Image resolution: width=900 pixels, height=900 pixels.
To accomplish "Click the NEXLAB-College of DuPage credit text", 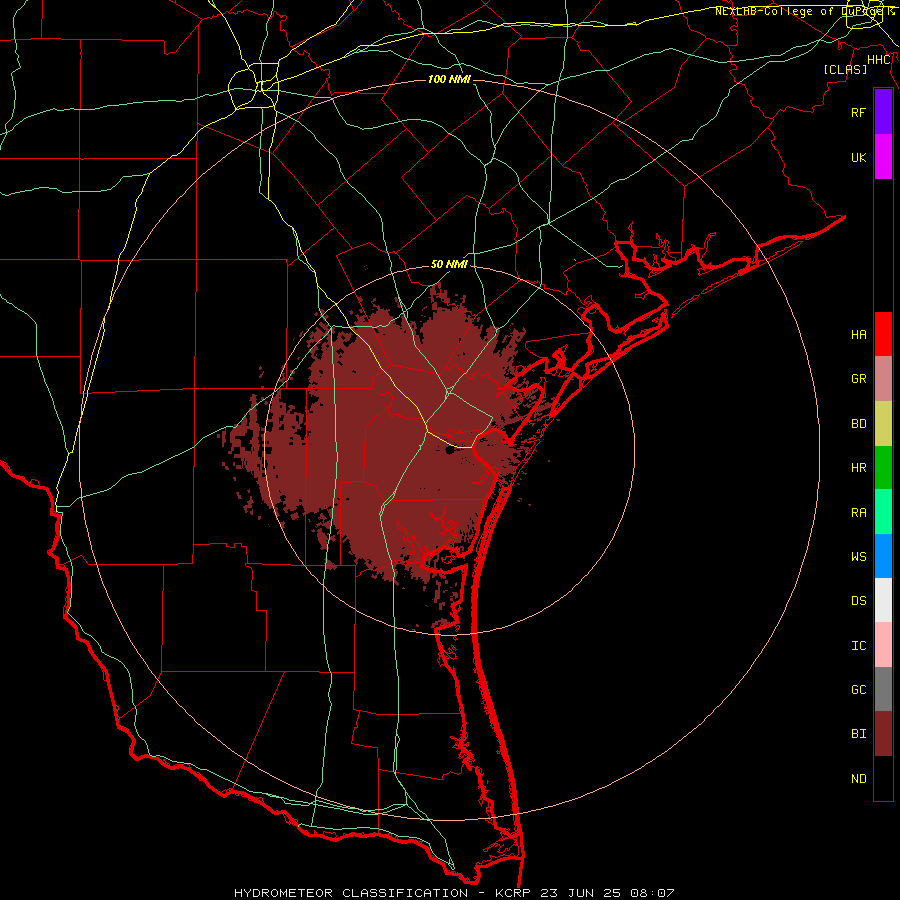I will (800, 11).
